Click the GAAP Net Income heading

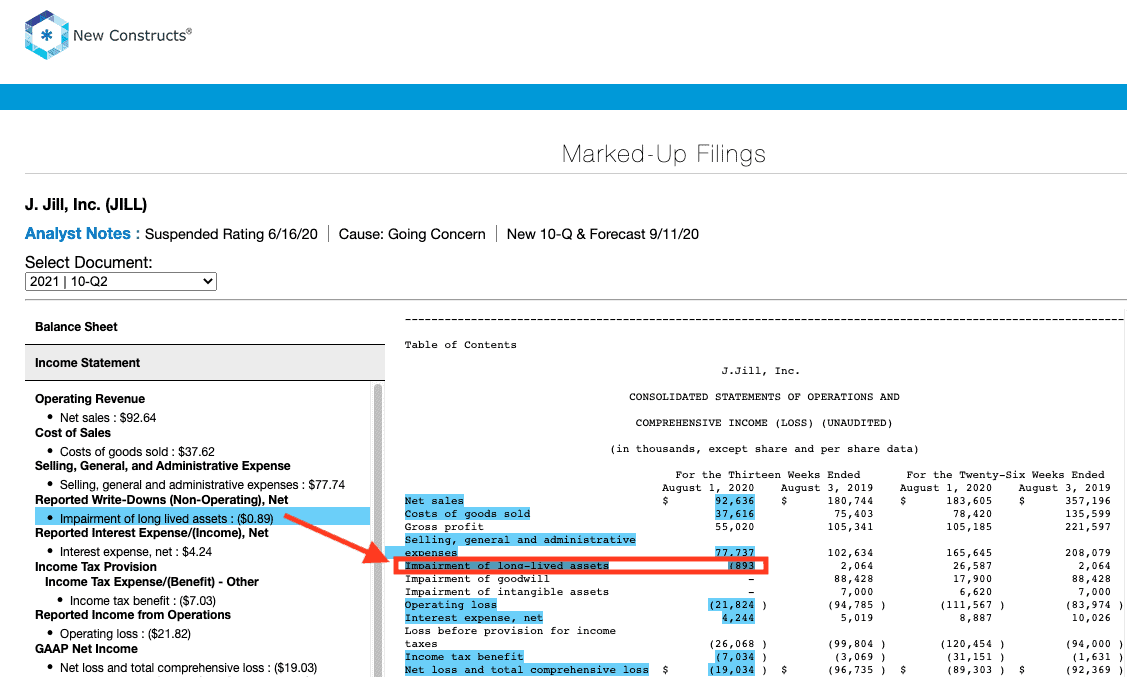pyautogui.click(x=86, y=648)
